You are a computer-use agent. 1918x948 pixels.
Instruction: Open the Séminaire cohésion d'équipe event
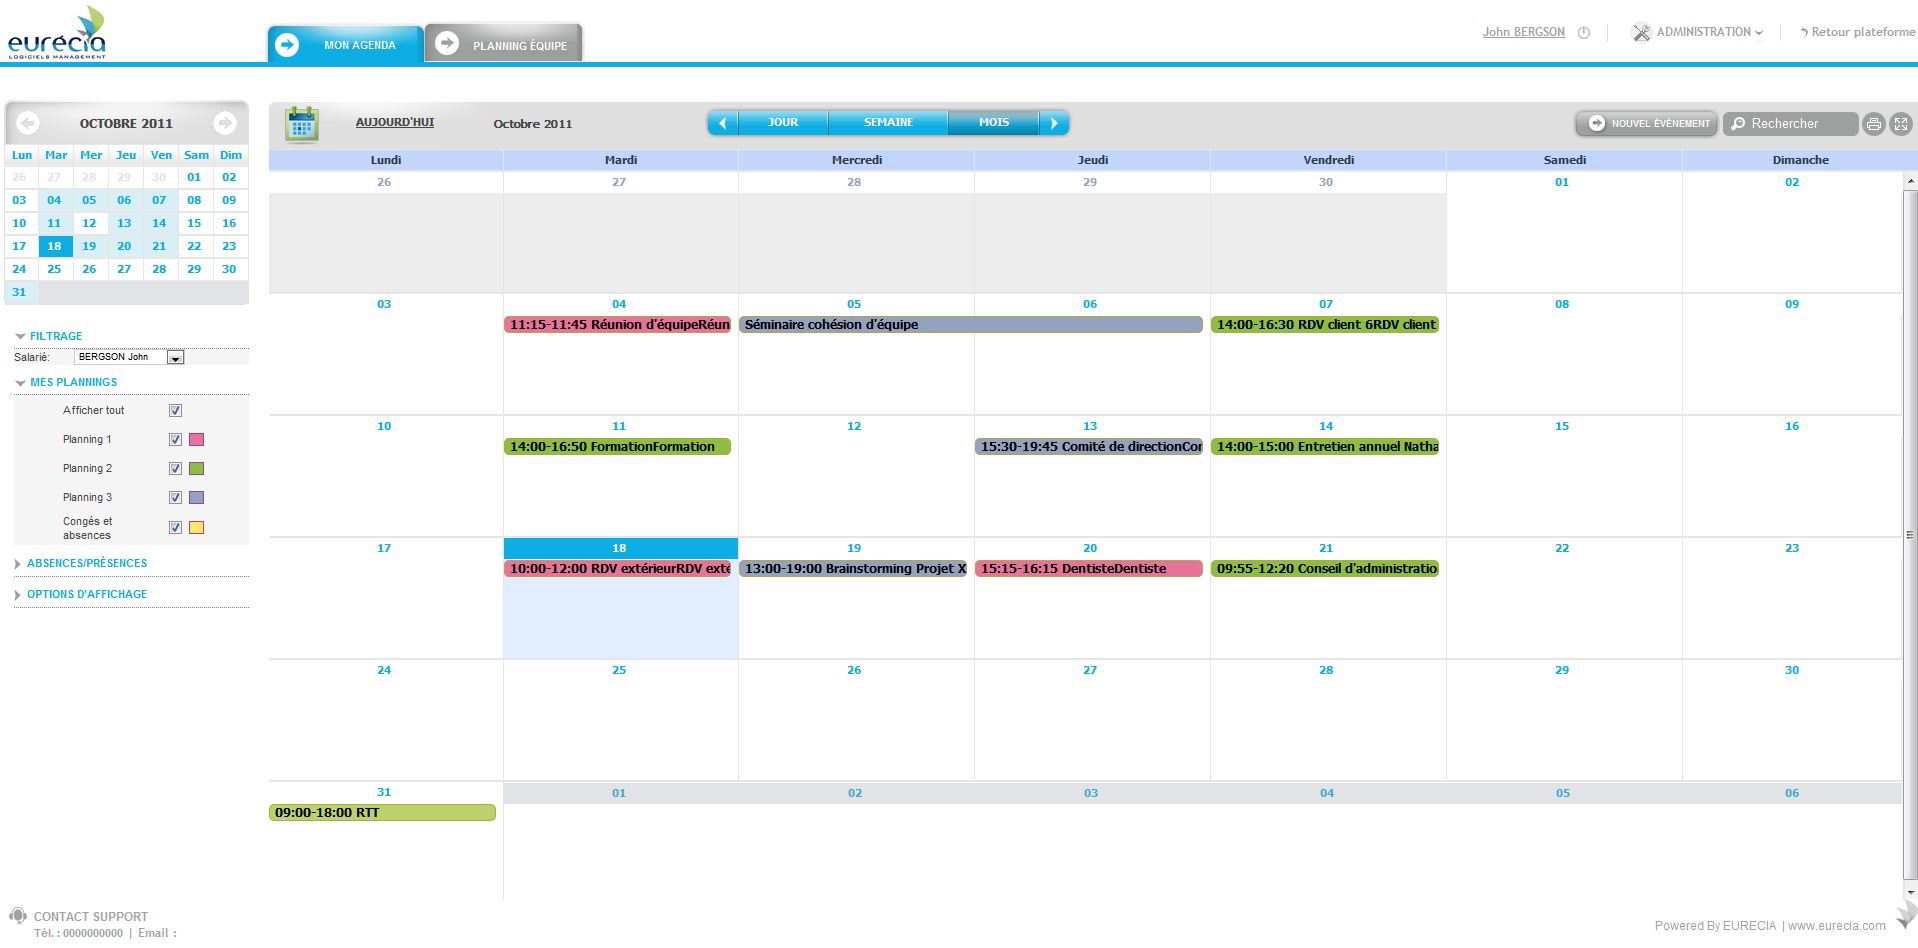pos(971,325)
